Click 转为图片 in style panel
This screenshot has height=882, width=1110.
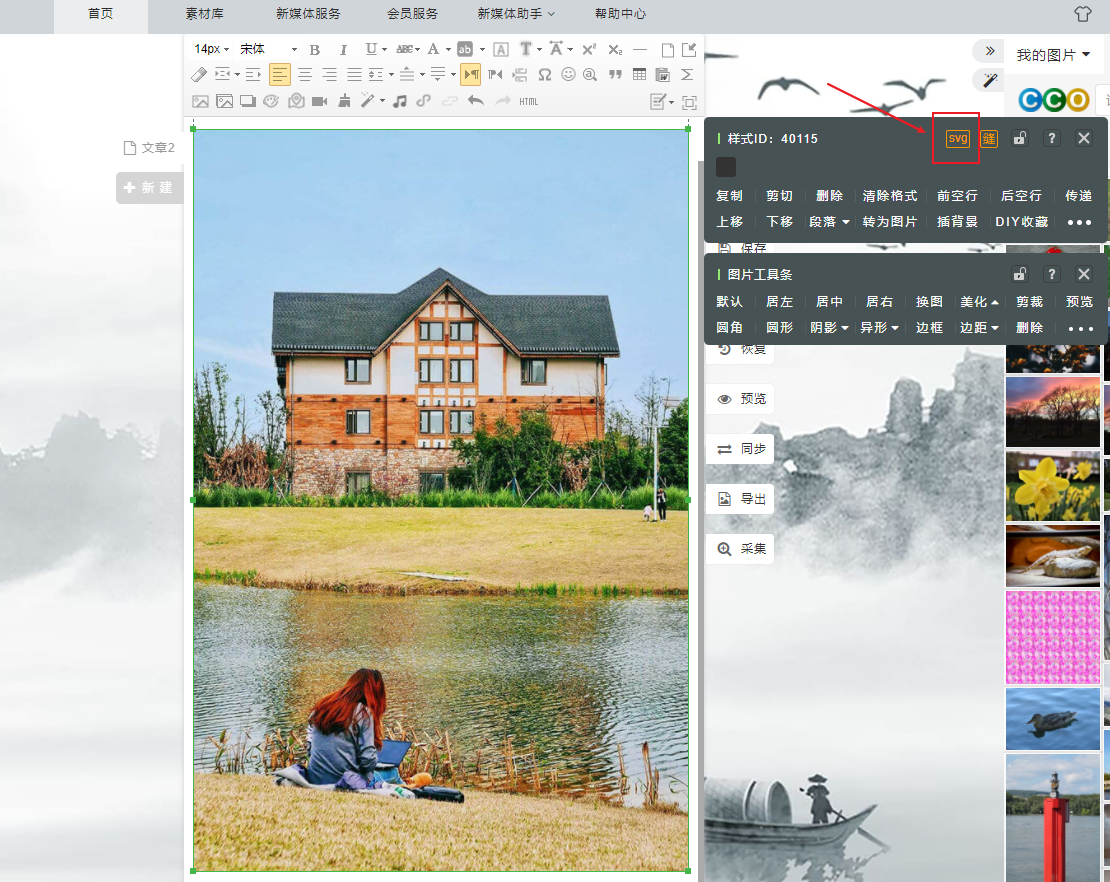tap(889, 222)
